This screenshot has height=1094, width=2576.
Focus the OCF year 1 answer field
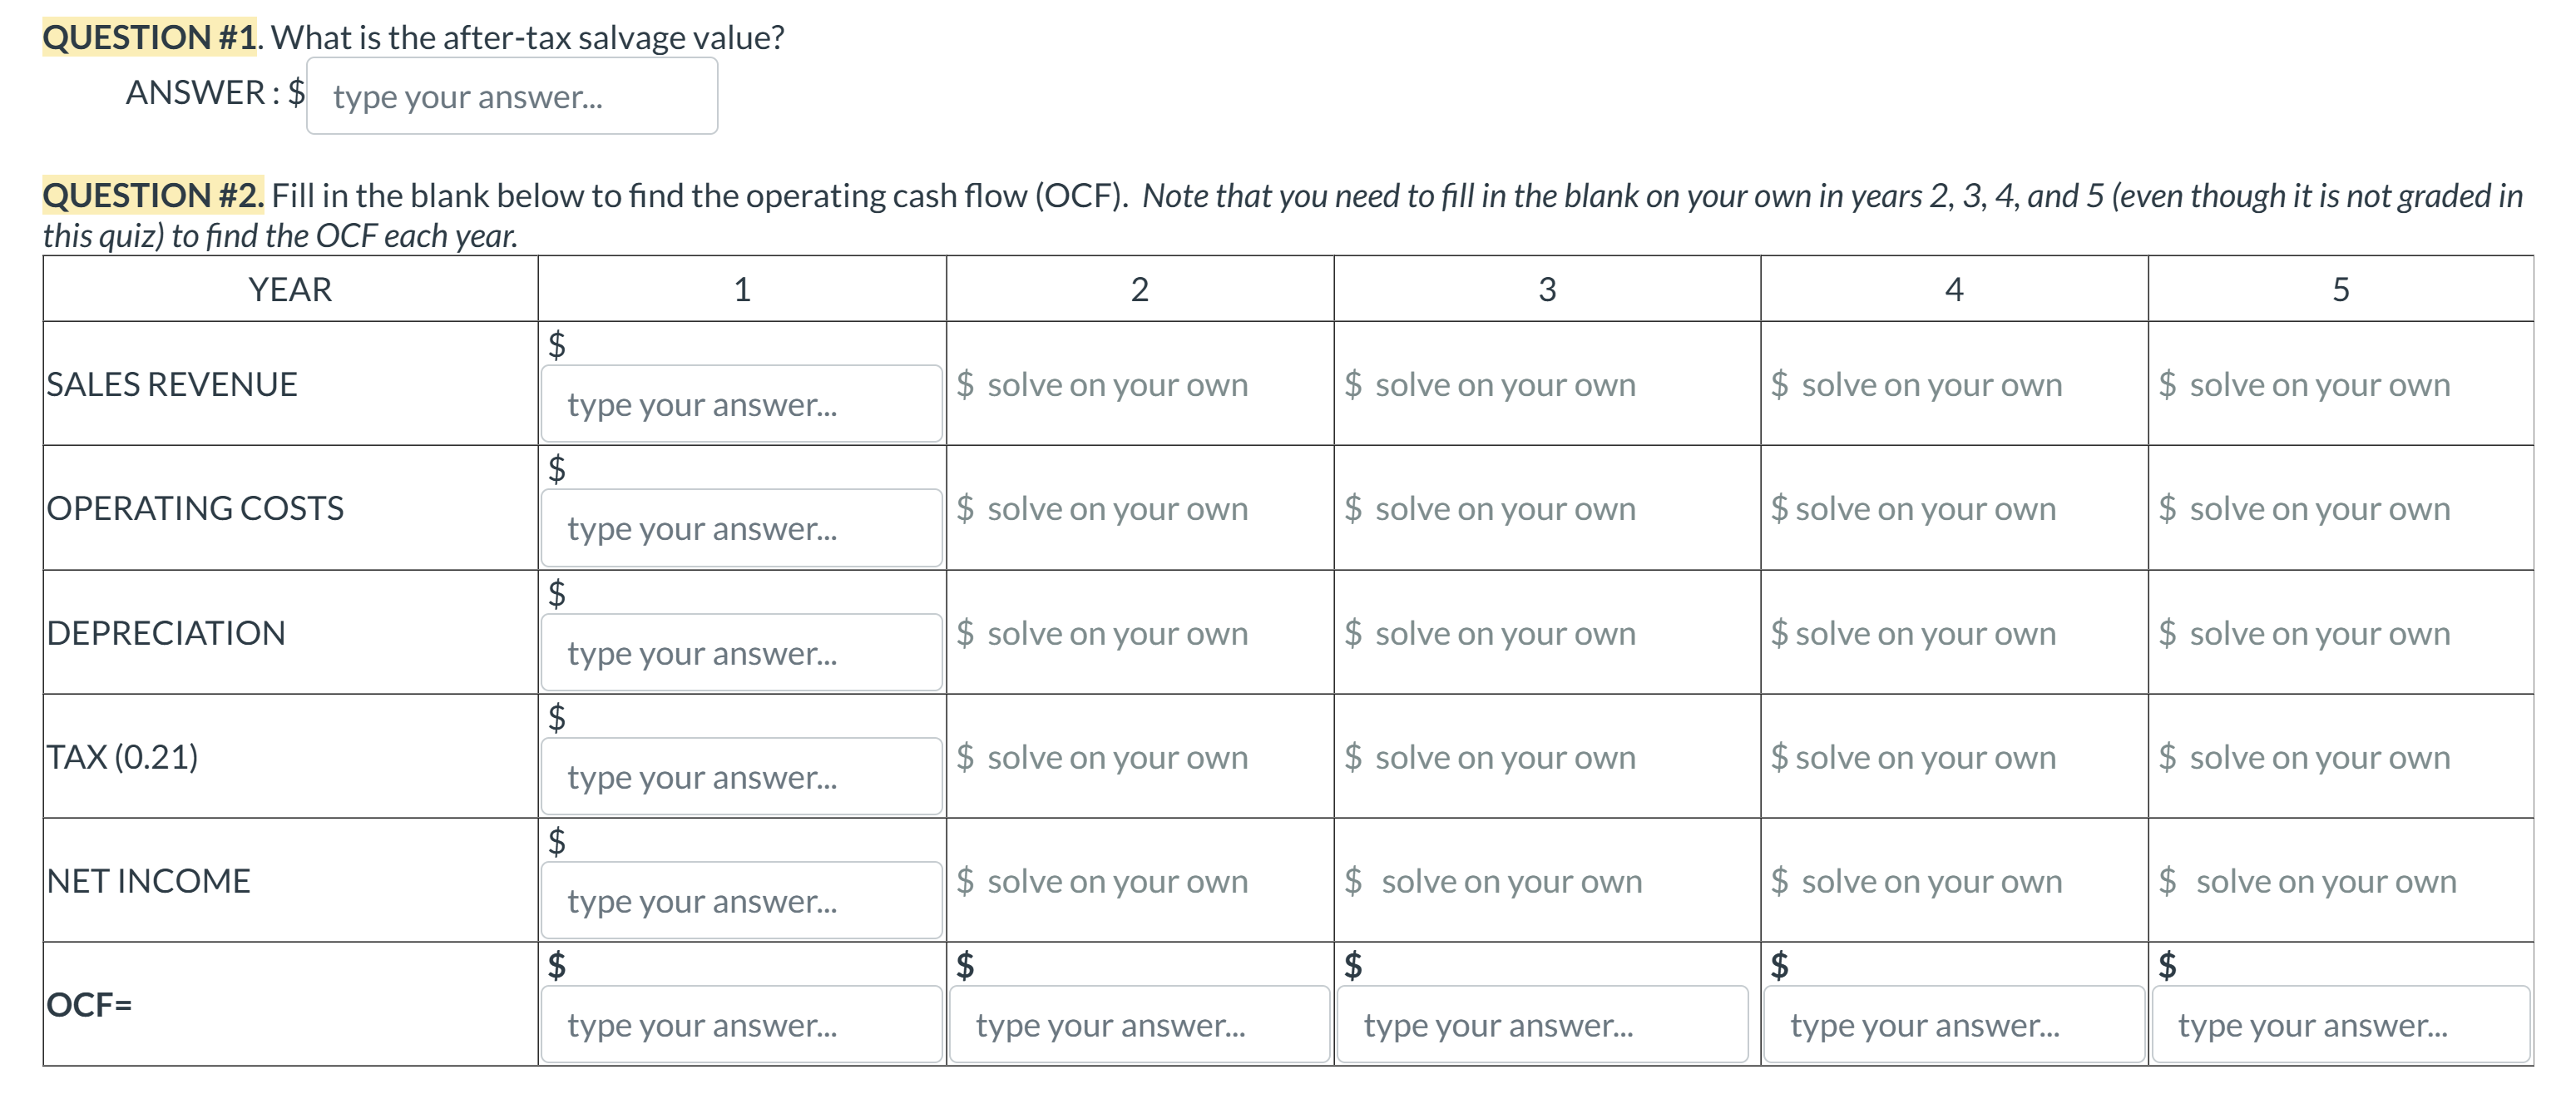point(741,1025)
